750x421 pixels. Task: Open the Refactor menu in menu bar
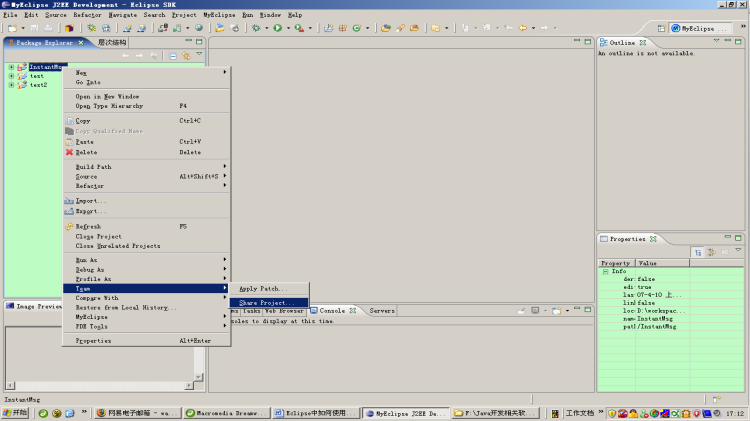pos(87,15)
